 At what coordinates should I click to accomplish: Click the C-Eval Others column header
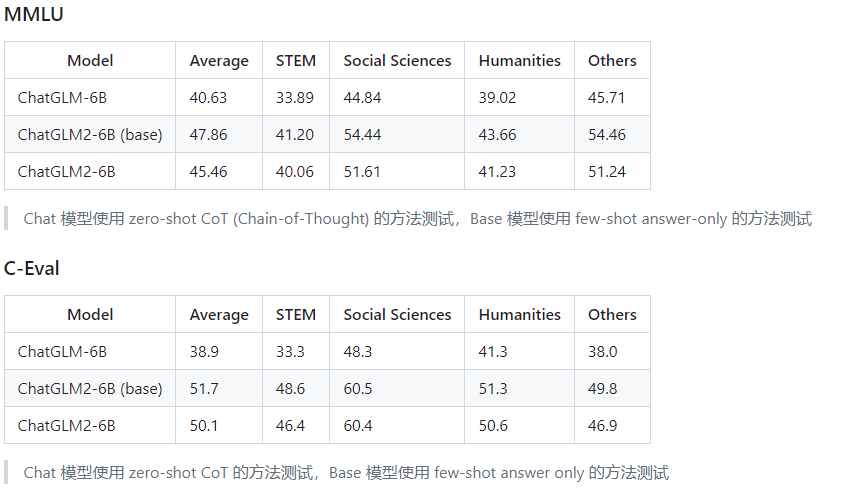click(x=612, y=314)
